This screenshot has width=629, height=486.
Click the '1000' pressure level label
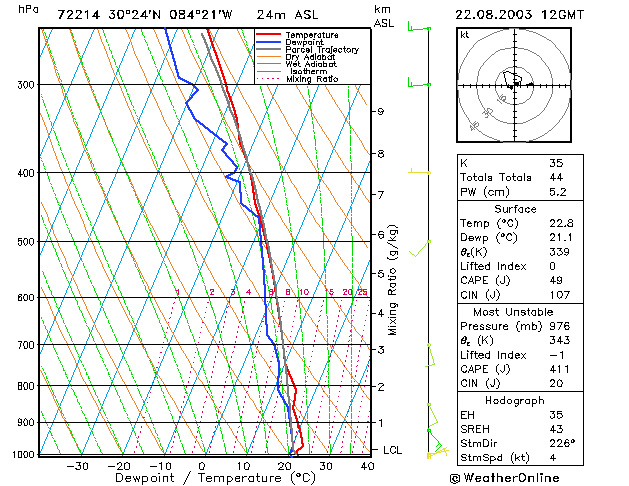(x=23, y=455)
